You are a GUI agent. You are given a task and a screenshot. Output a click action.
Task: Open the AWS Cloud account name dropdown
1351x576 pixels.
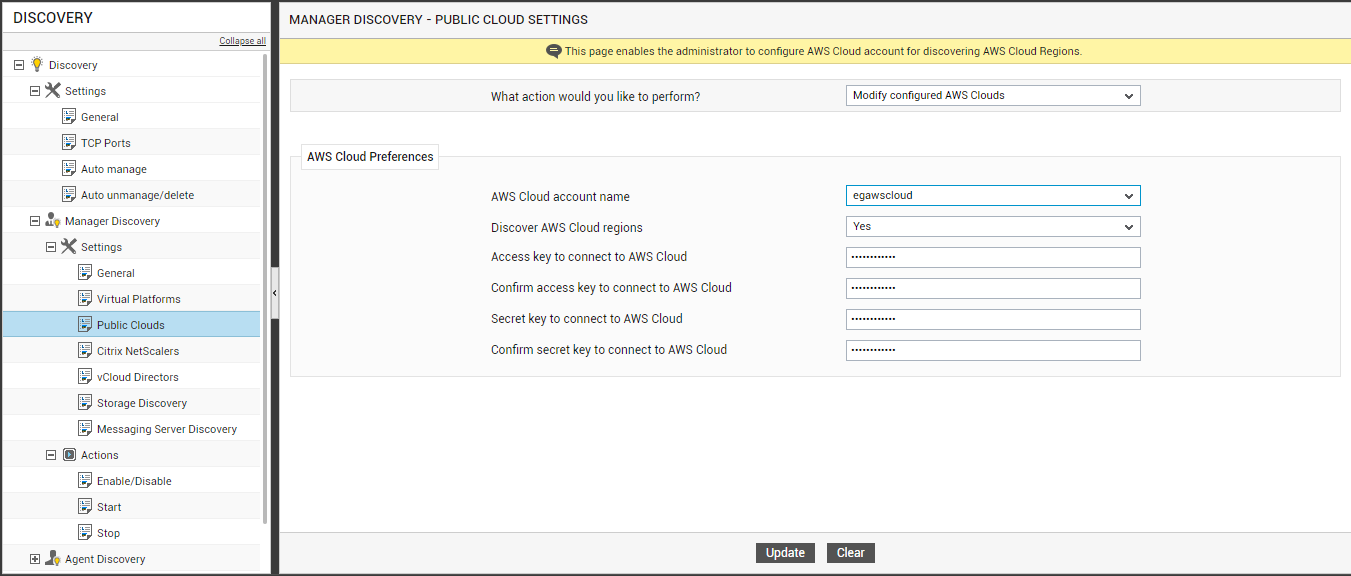[993, 196]
